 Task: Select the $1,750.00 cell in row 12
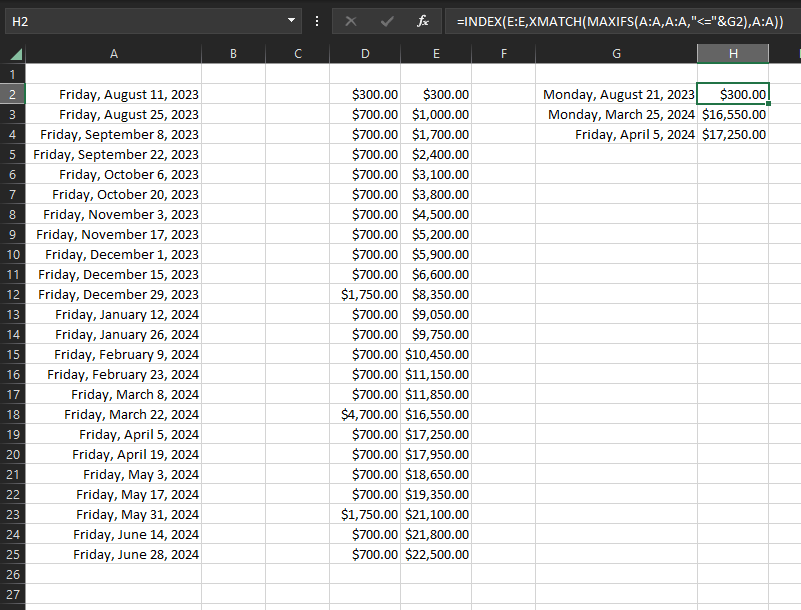(365, 295)
